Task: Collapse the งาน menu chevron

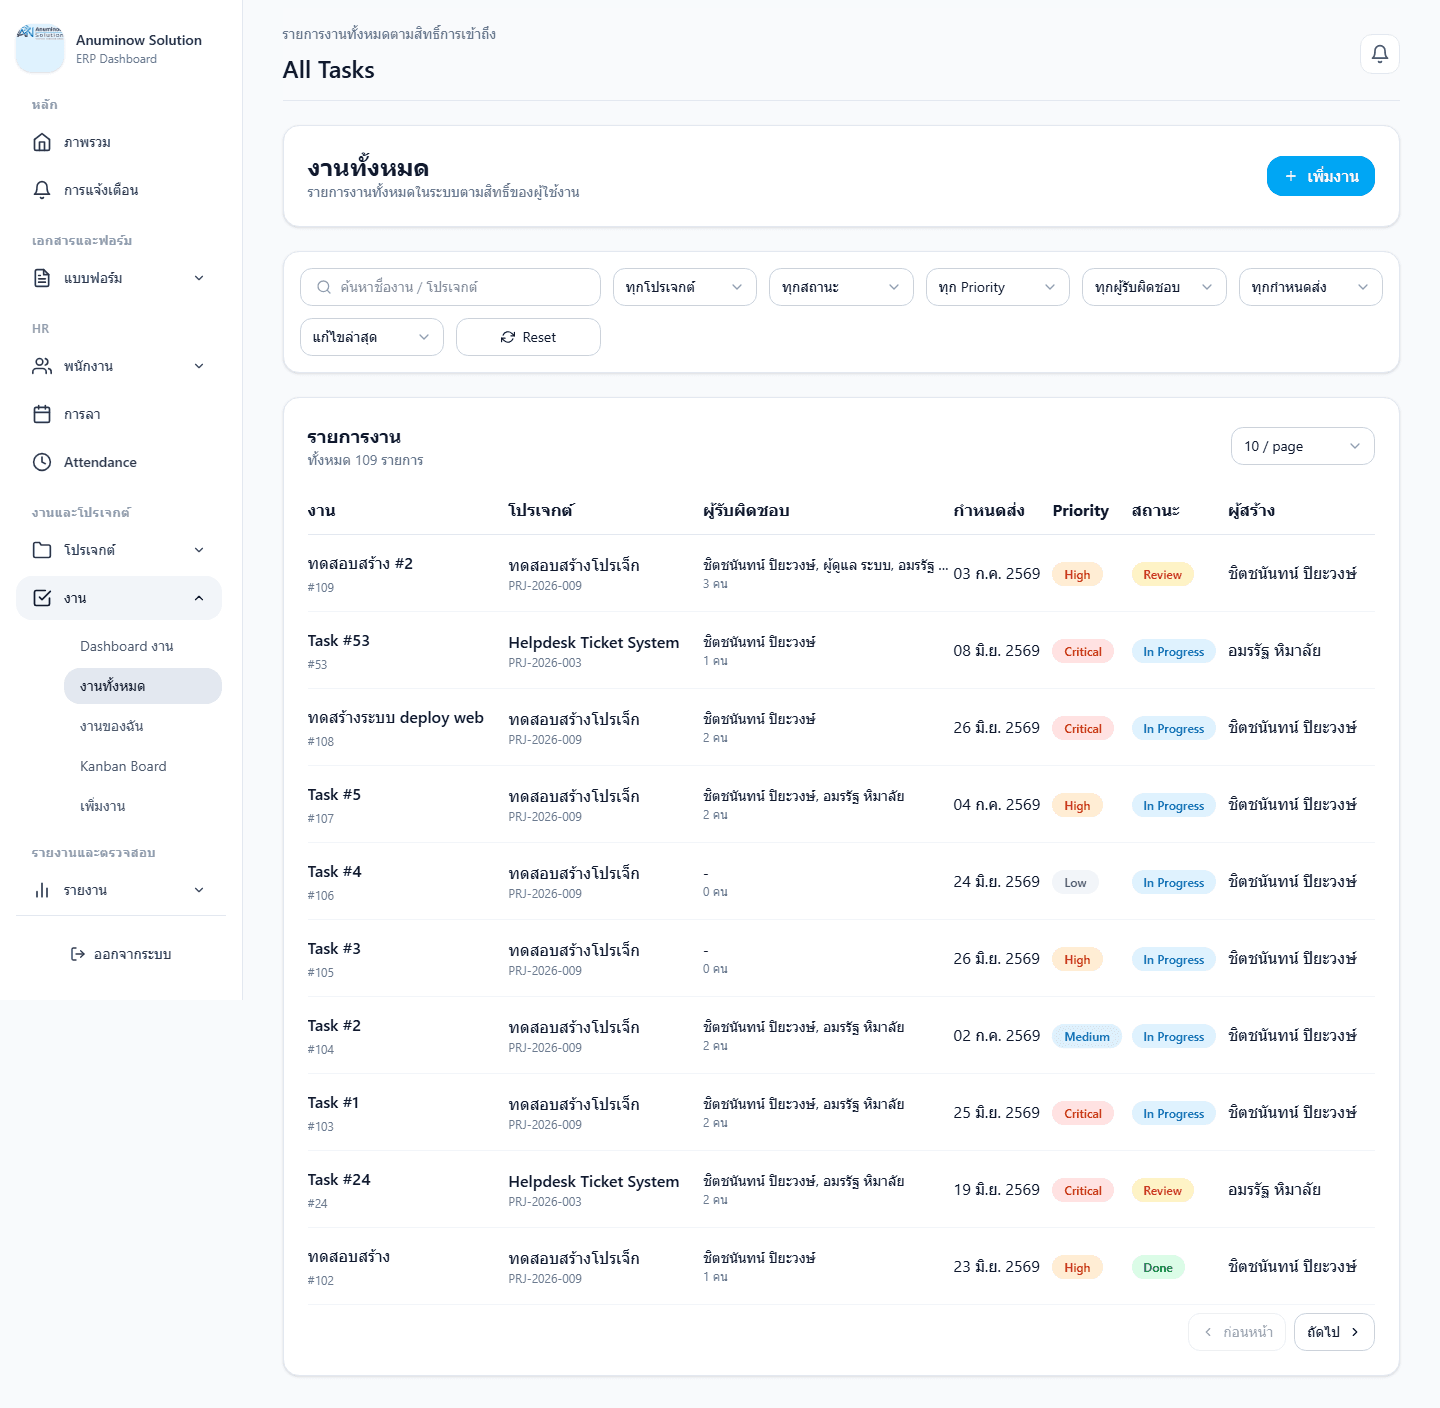Action: [199, 598]
